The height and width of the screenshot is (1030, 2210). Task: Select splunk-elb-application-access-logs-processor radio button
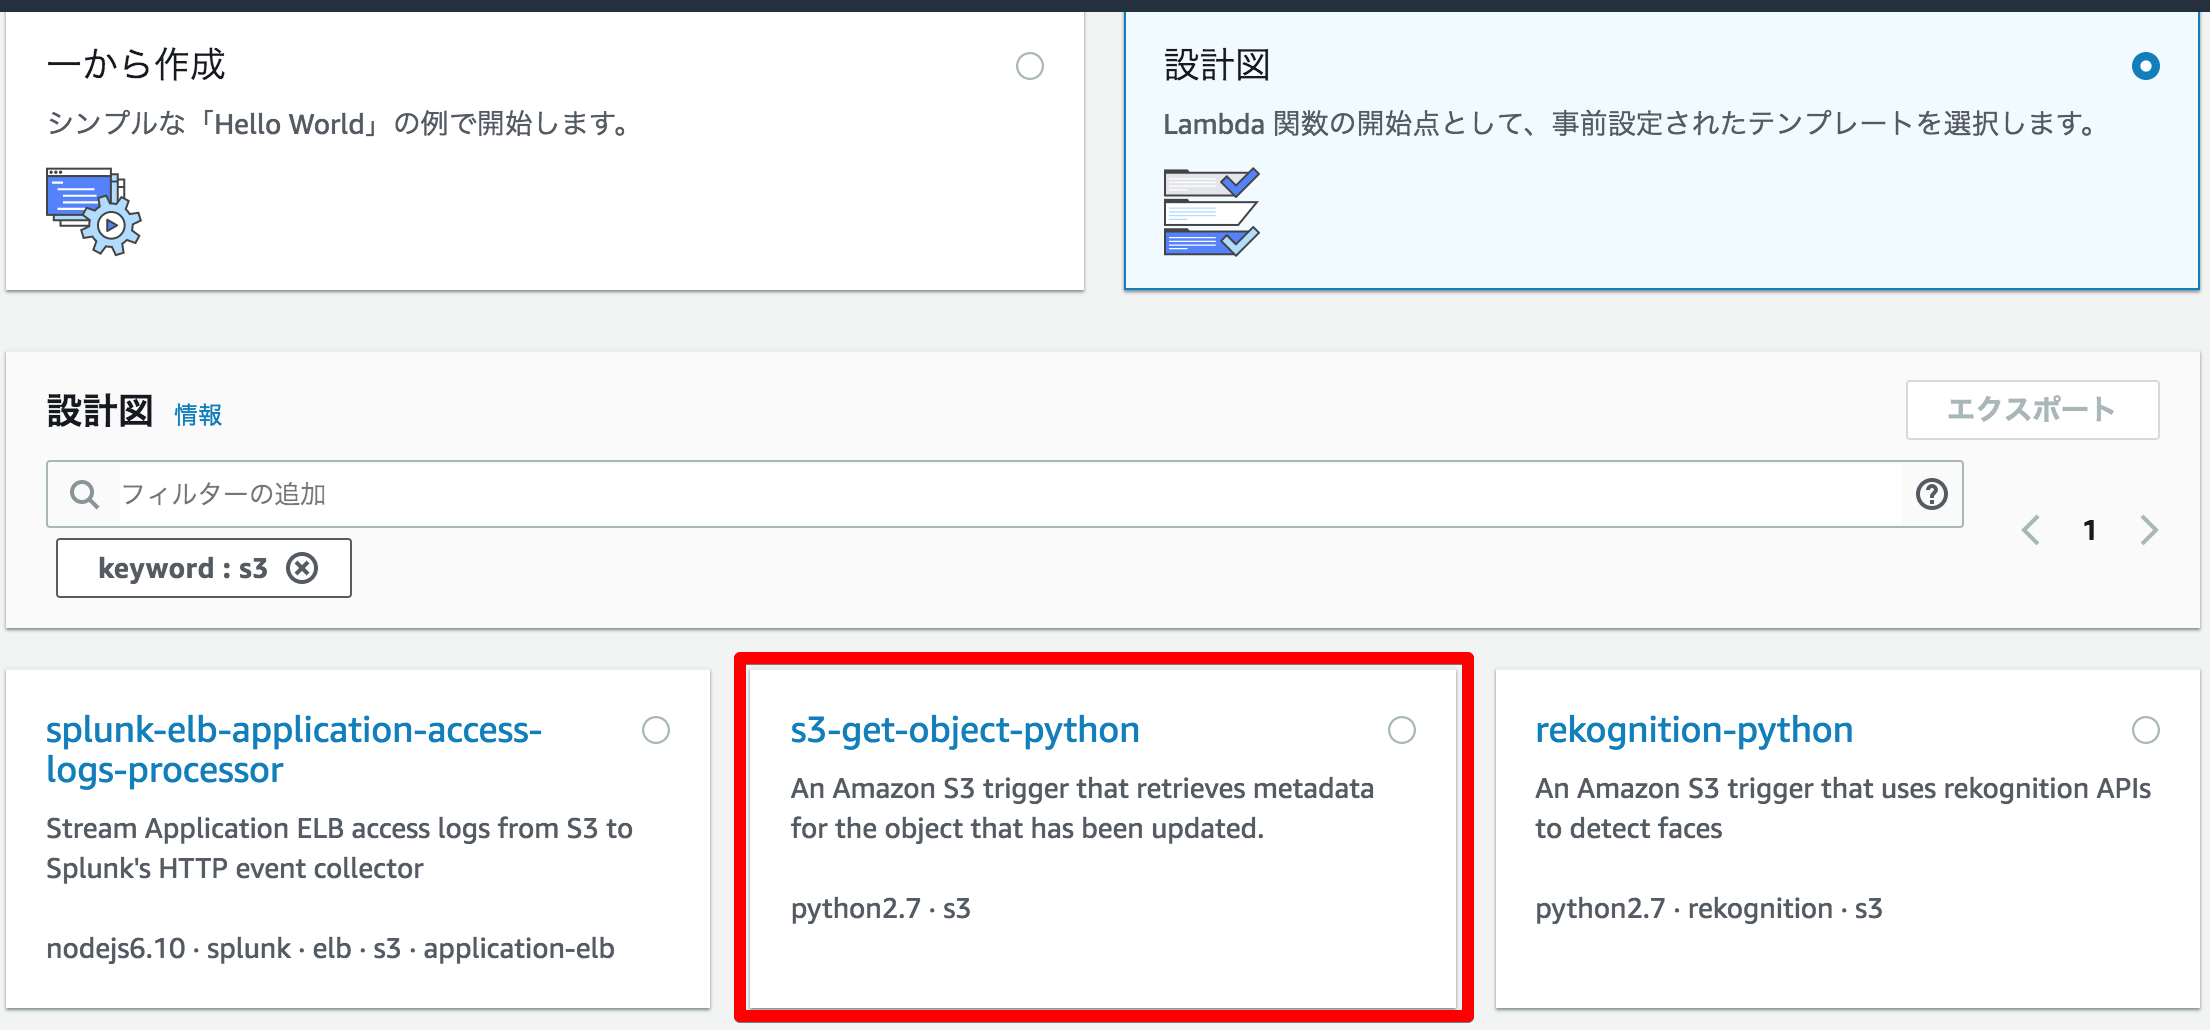click(656, 730)
